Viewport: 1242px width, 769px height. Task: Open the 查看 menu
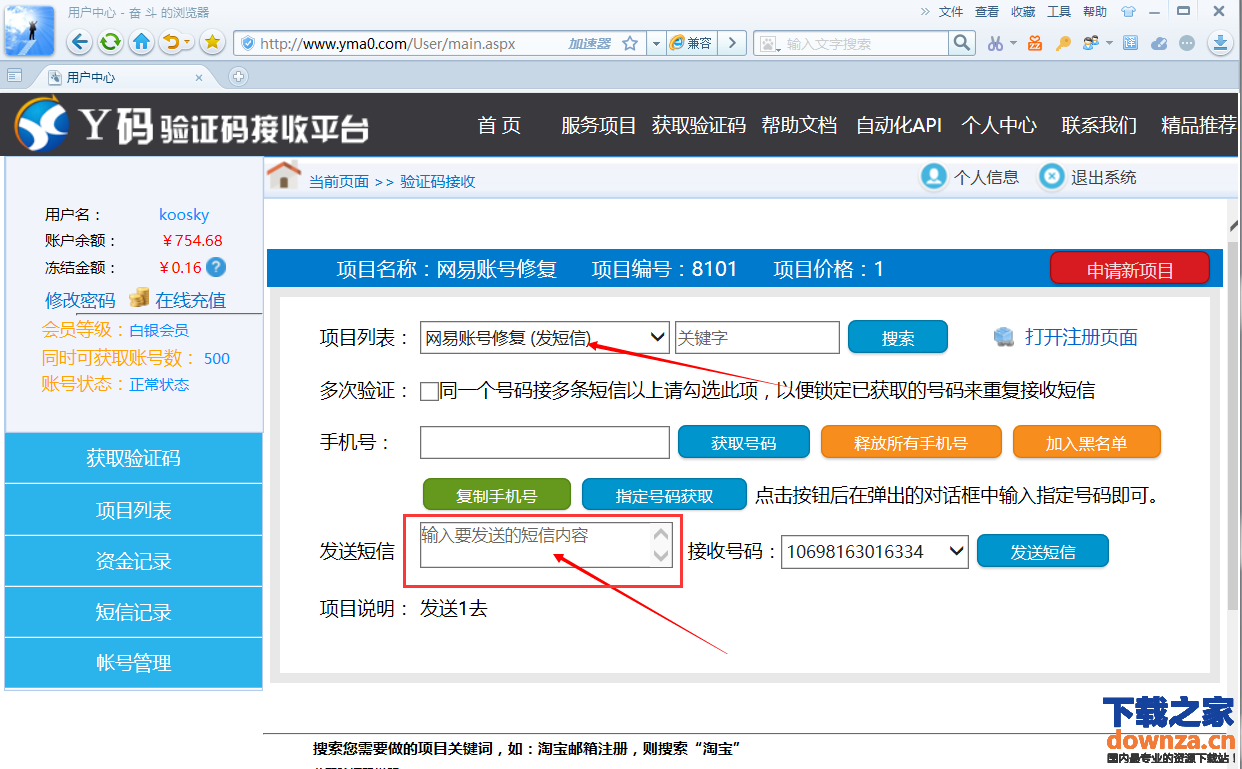coord(987,12)
